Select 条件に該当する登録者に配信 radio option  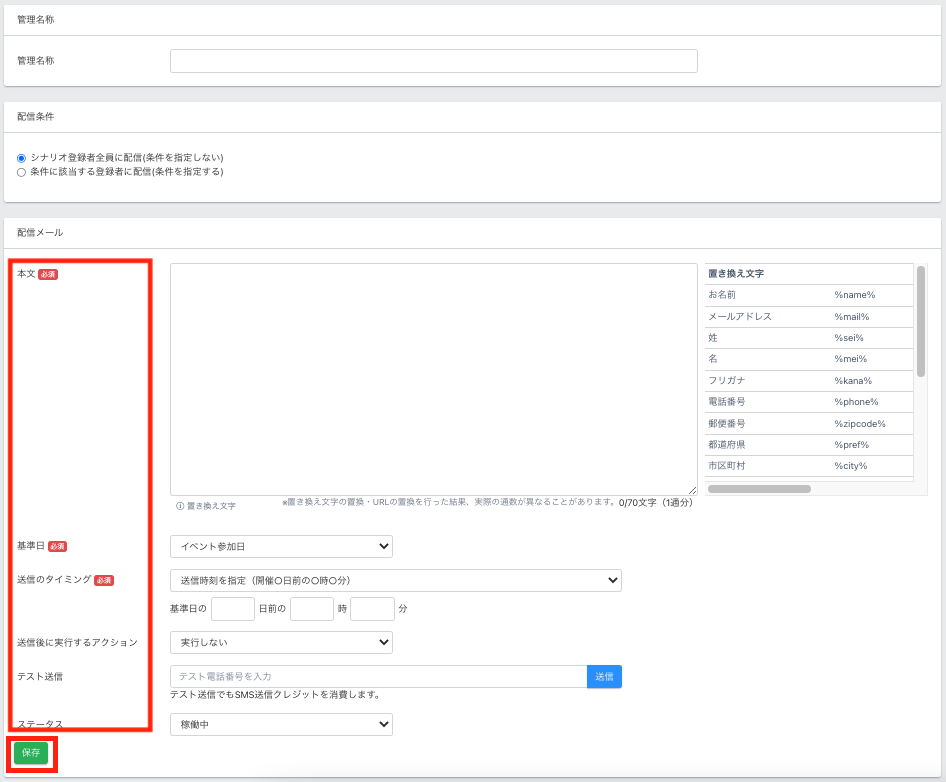pos(21,172)
